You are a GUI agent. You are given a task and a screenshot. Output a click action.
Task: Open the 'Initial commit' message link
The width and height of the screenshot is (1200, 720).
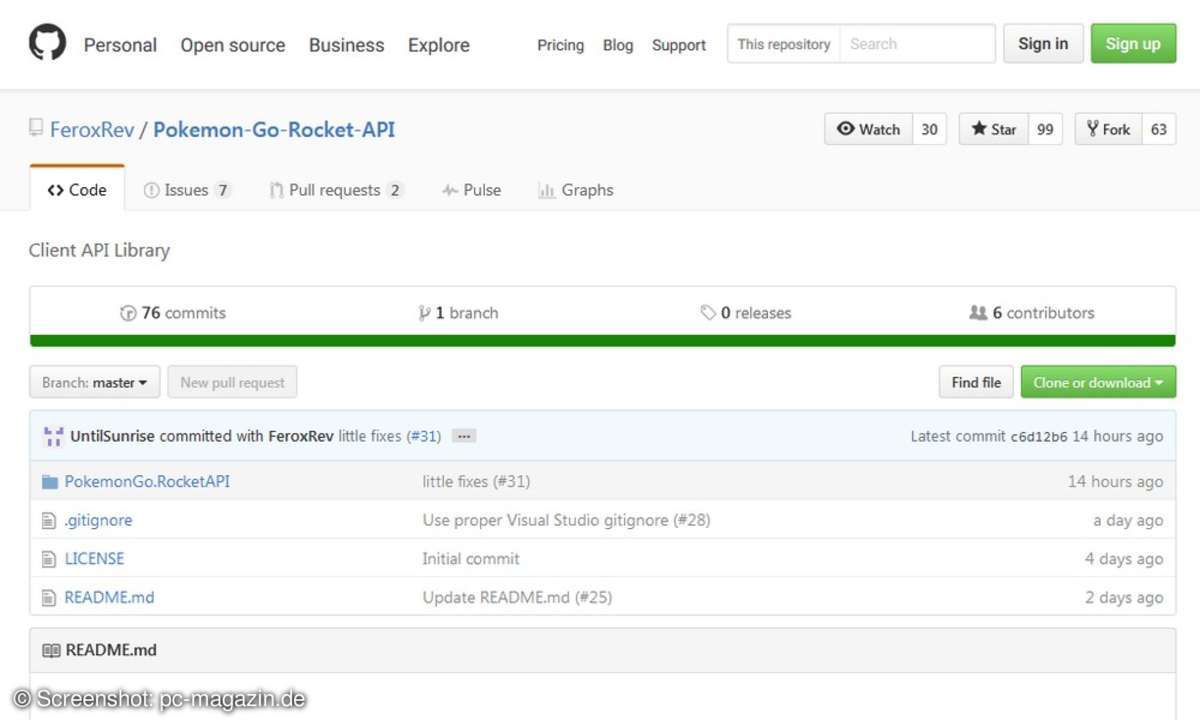click(x=471, y=558)
